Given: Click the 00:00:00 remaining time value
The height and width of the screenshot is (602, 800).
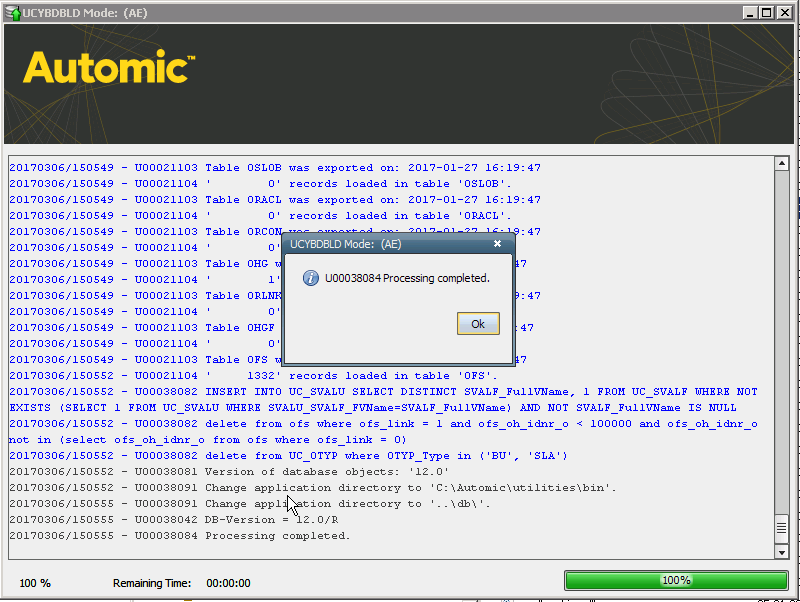Looking at the screenshot, I should point(228,583).
